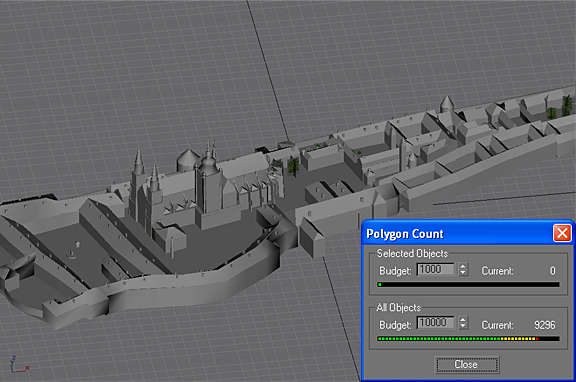Select the cathedral's tall pointed spire
576x382 pixels.
(138, 162)
